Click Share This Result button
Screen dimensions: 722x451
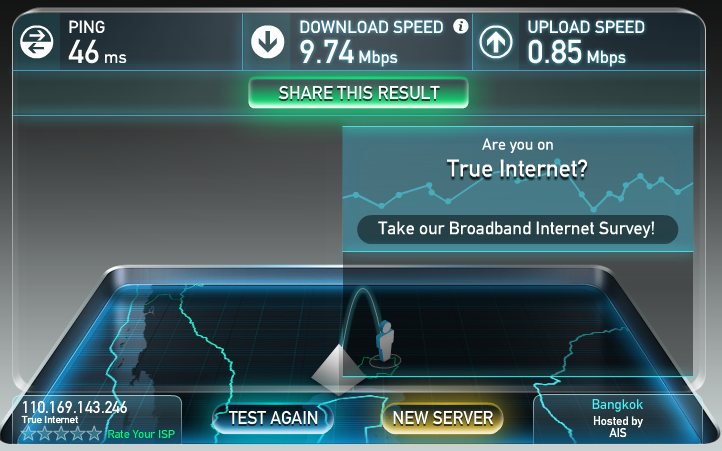click(358, 93)
